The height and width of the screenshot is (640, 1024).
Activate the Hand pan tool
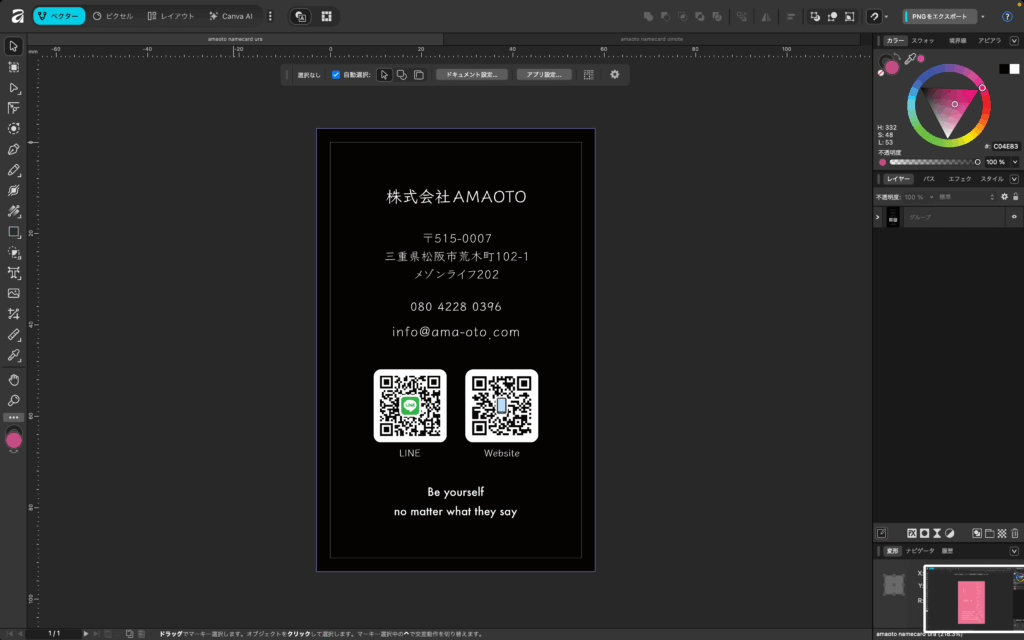[x=14, y=380]
